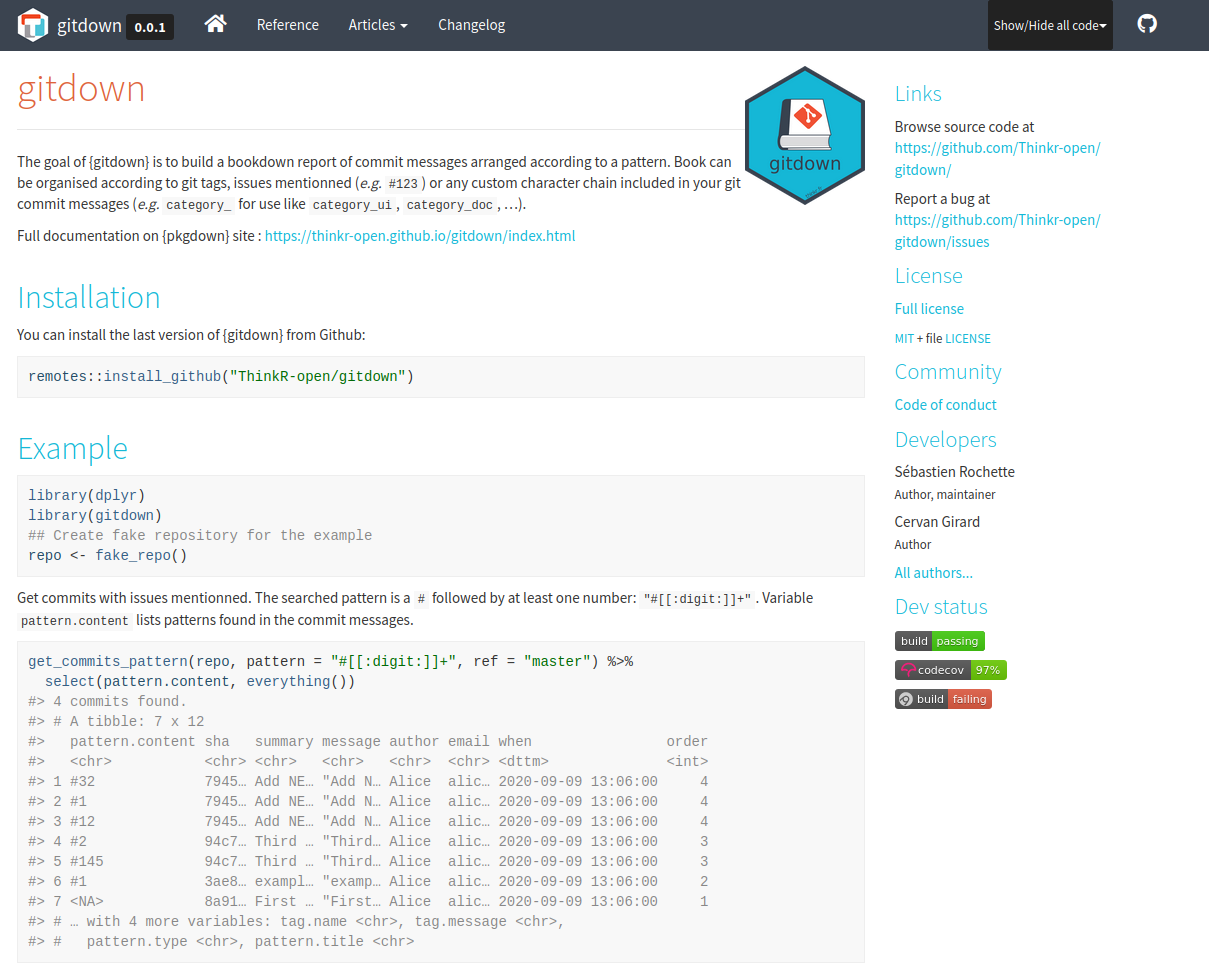
Task: Click the Installation heading
Action: point(89,298)
